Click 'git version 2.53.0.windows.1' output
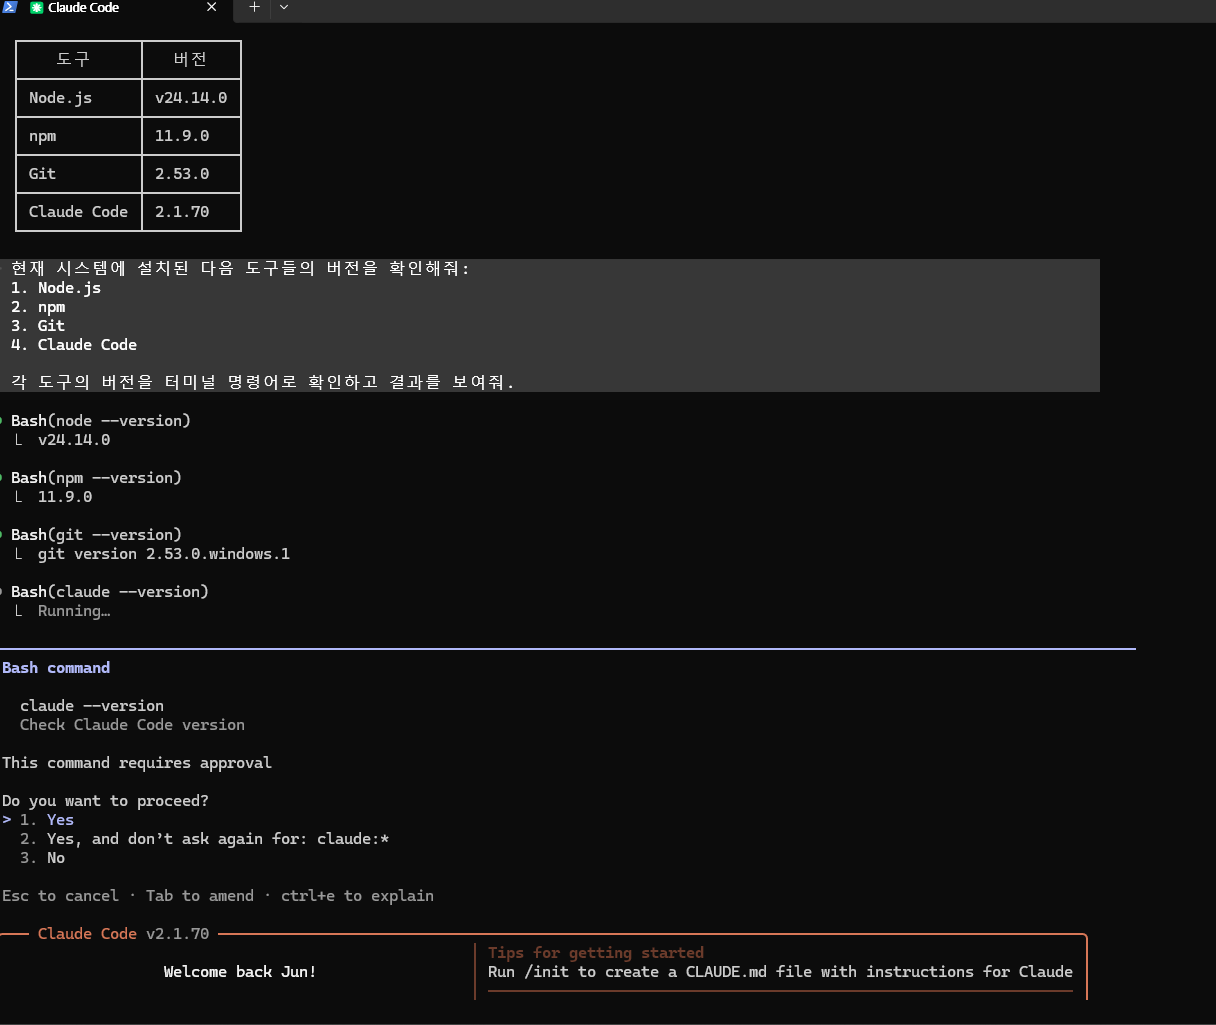1216x1025 pixels. point(164,554)
